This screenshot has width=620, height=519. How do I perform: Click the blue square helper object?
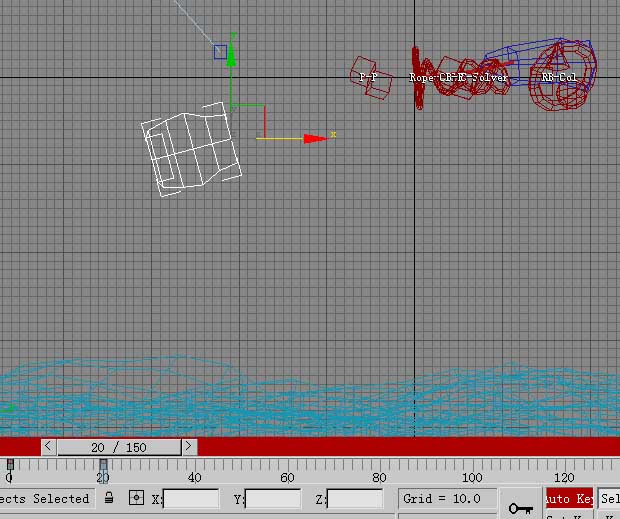[x=220, y=52]
